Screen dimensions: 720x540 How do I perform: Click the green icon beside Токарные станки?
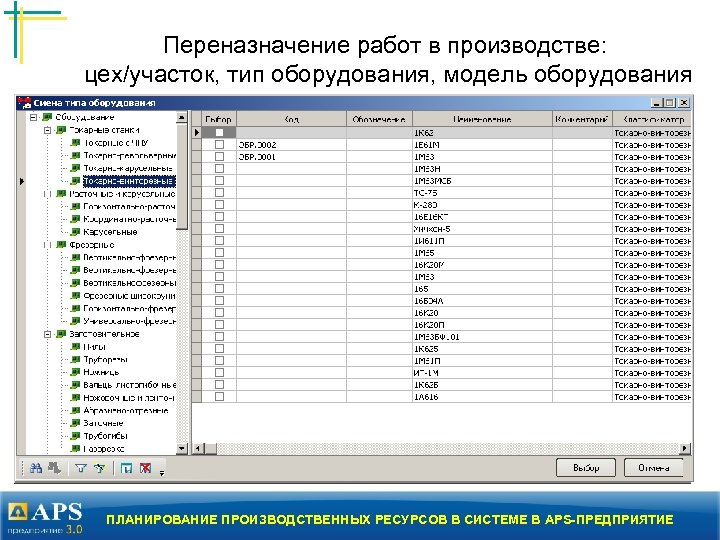(x=61, y=130)
